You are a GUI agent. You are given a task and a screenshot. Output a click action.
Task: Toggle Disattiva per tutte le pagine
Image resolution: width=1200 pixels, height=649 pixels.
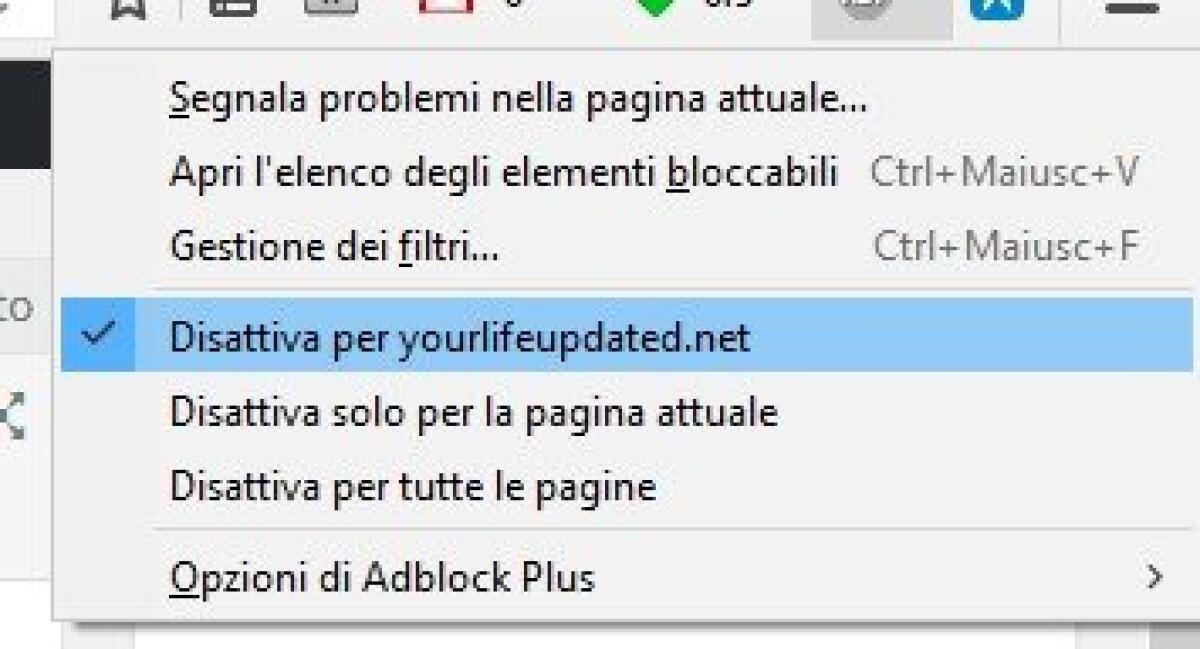click(x=415, y=486)
